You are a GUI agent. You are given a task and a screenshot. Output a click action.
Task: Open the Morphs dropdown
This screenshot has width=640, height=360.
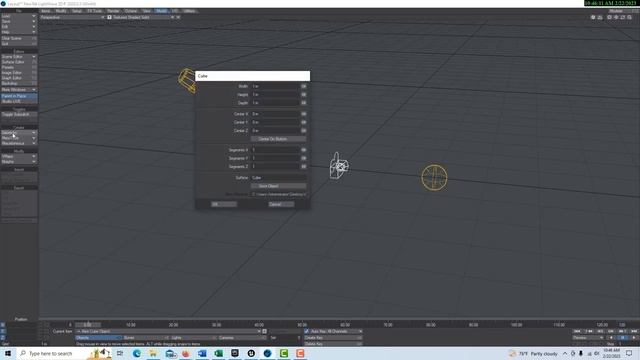click(x=19, y=162)
